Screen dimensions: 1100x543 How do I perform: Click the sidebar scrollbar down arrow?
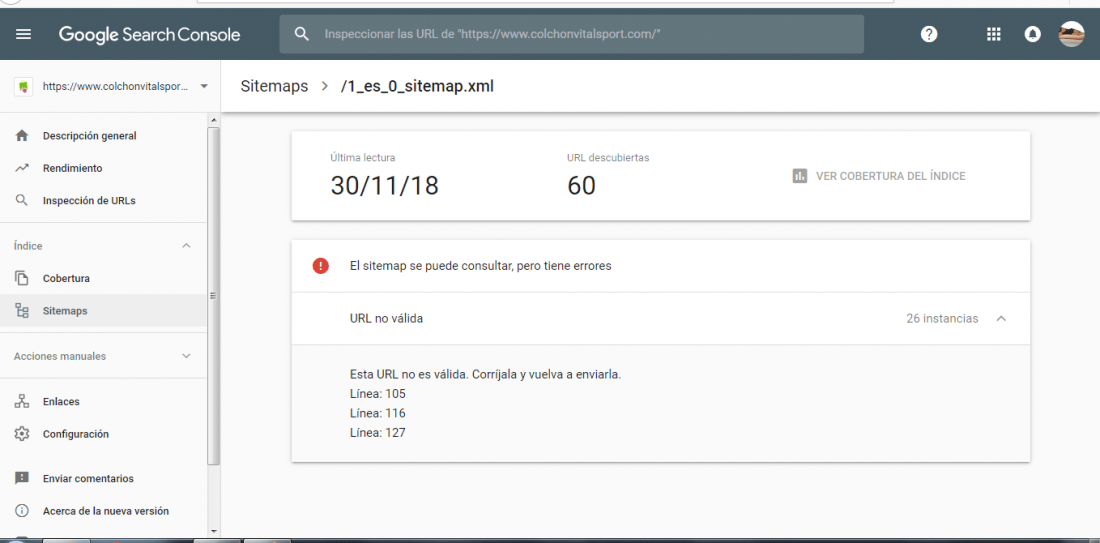[x=214, y=531]
